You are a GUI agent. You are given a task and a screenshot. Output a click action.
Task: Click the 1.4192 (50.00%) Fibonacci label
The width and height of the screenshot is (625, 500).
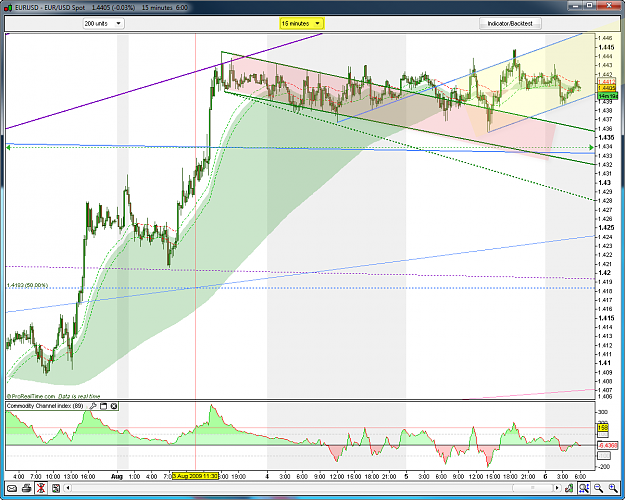(x=27, y=285)
